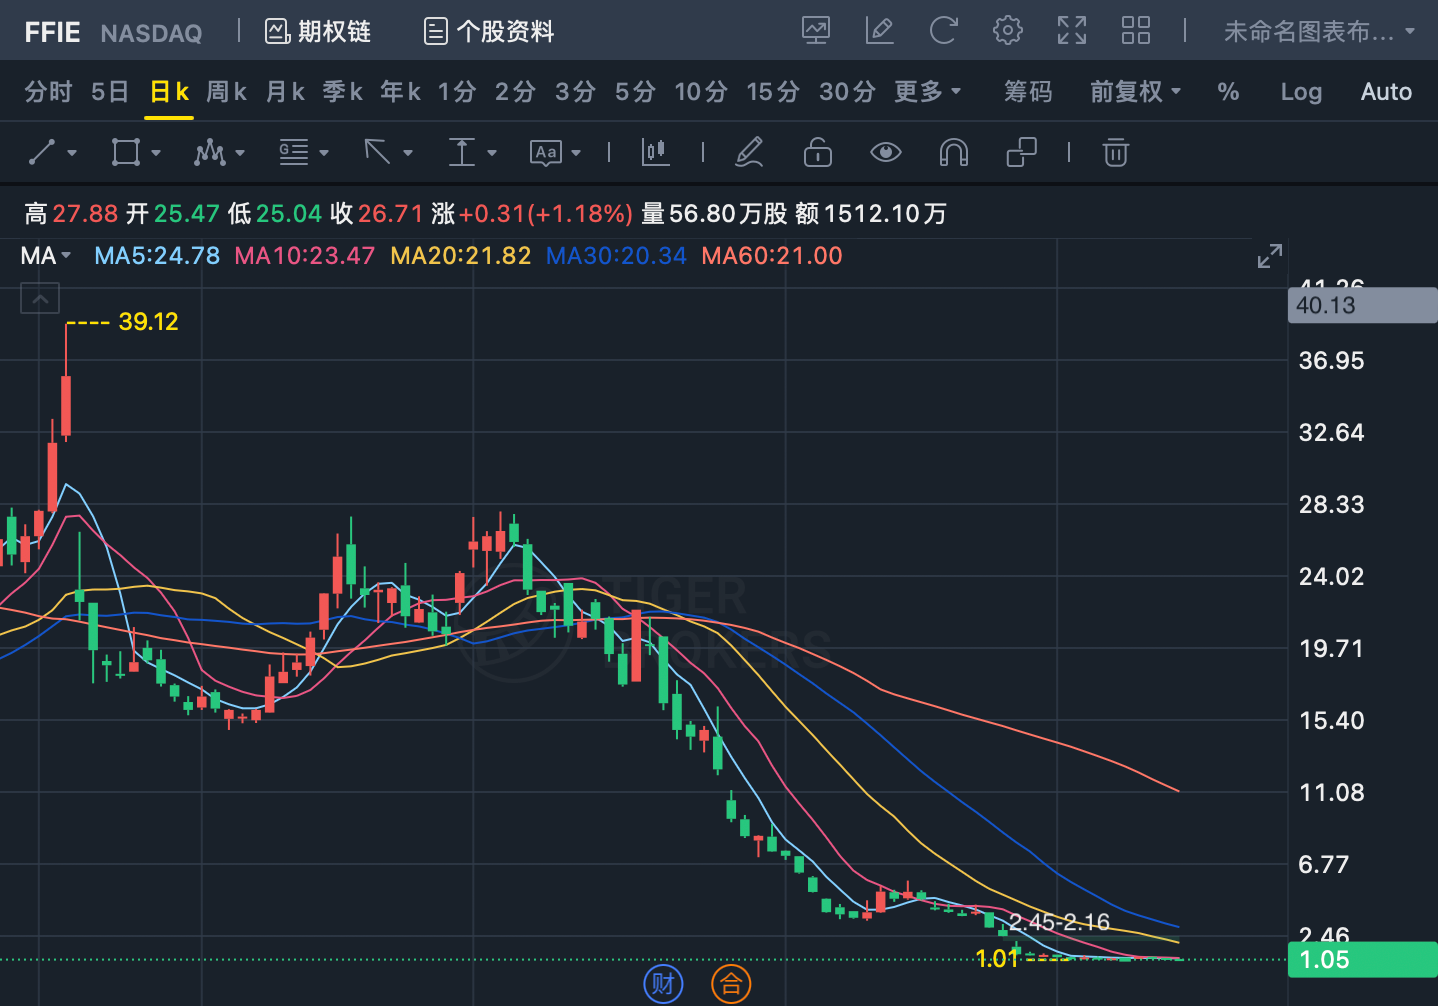The height and width of the screenshot is (1006, 1438).
Task: Toggle the magnet snap mode
Action: [x=954, y=152]
